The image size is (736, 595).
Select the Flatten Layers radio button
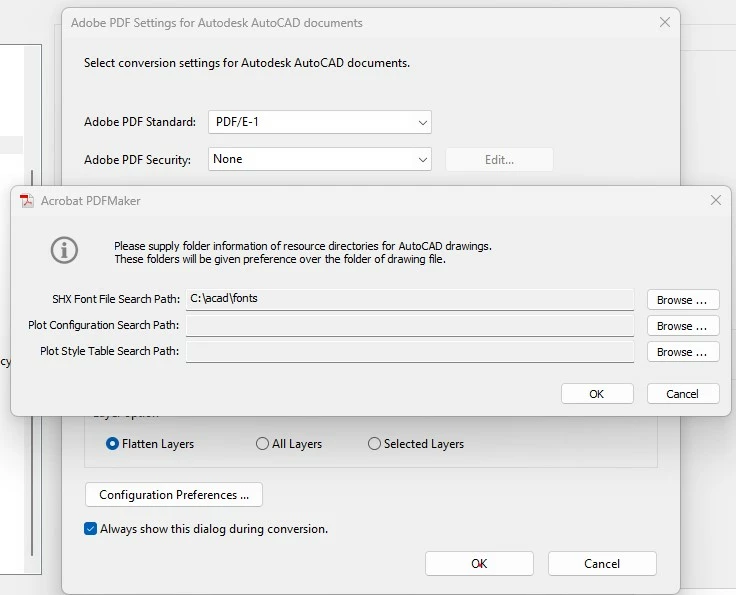[112, 443]
